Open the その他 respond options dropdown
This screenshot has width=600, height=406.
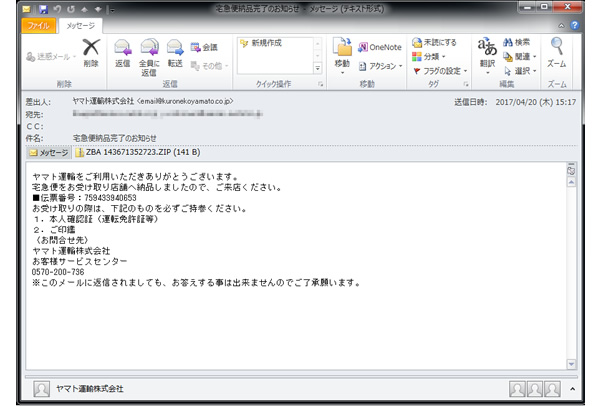point(209,66)
